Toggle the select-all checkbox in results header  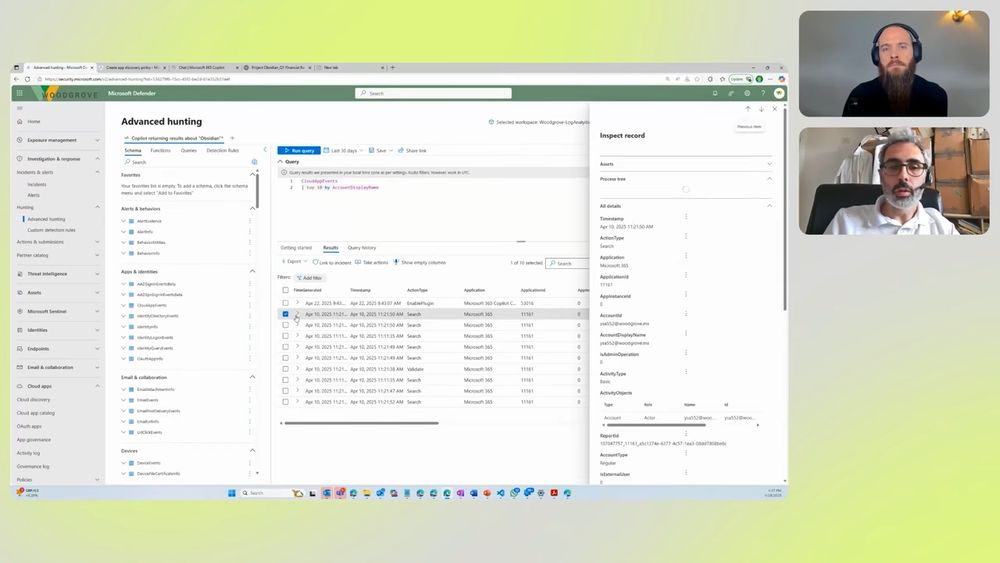286,290
